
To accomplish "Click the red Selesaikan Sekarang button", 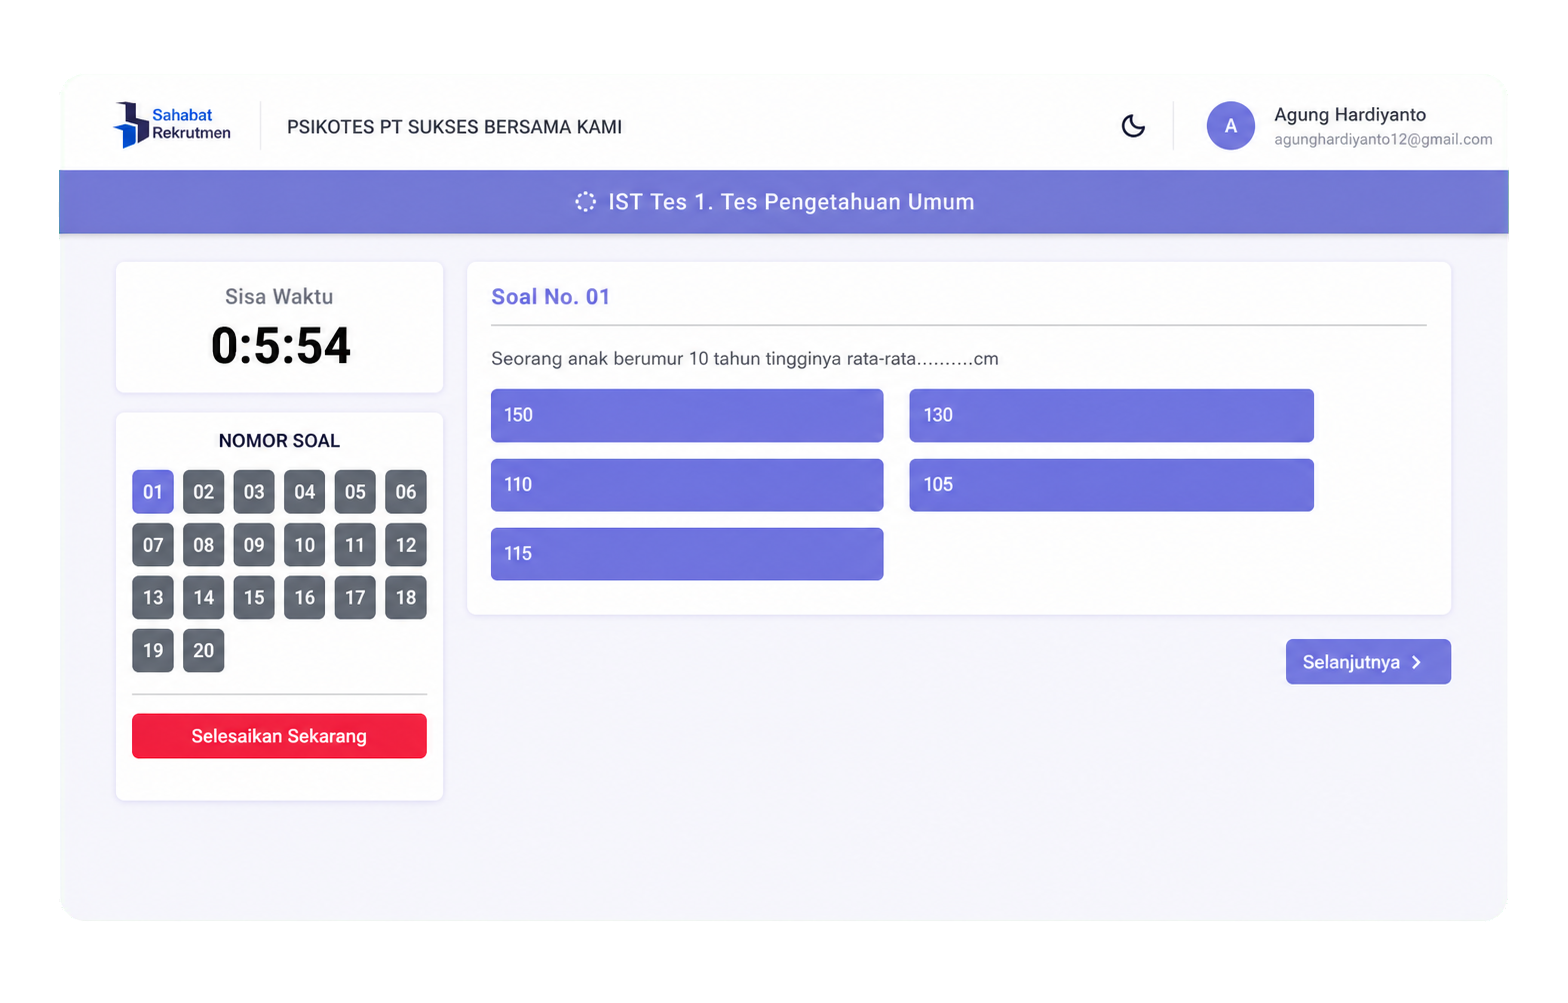I will (279, 736).
